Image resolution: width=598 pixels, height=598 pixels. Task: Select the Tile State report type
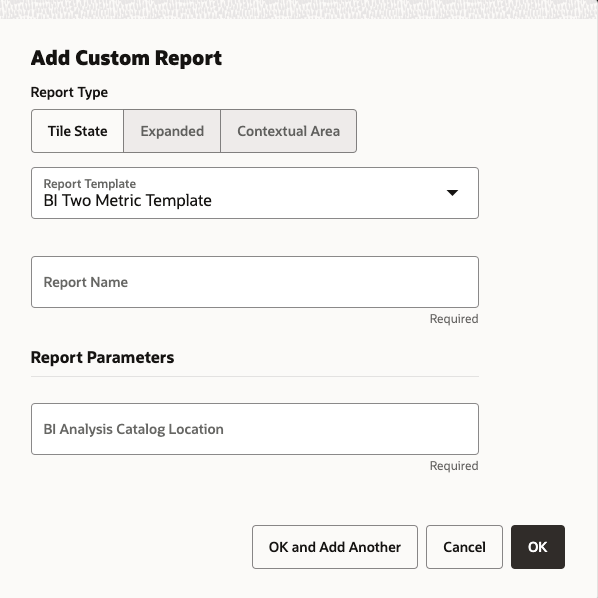(x=77, y=131)
